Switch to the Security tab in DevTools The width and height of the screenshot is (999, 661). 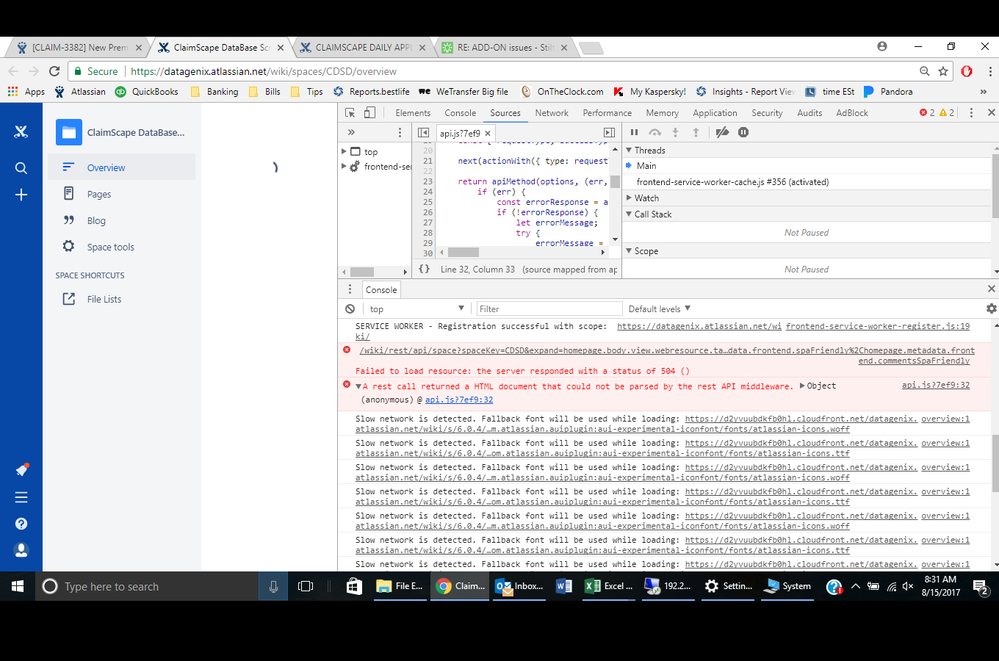767,113
